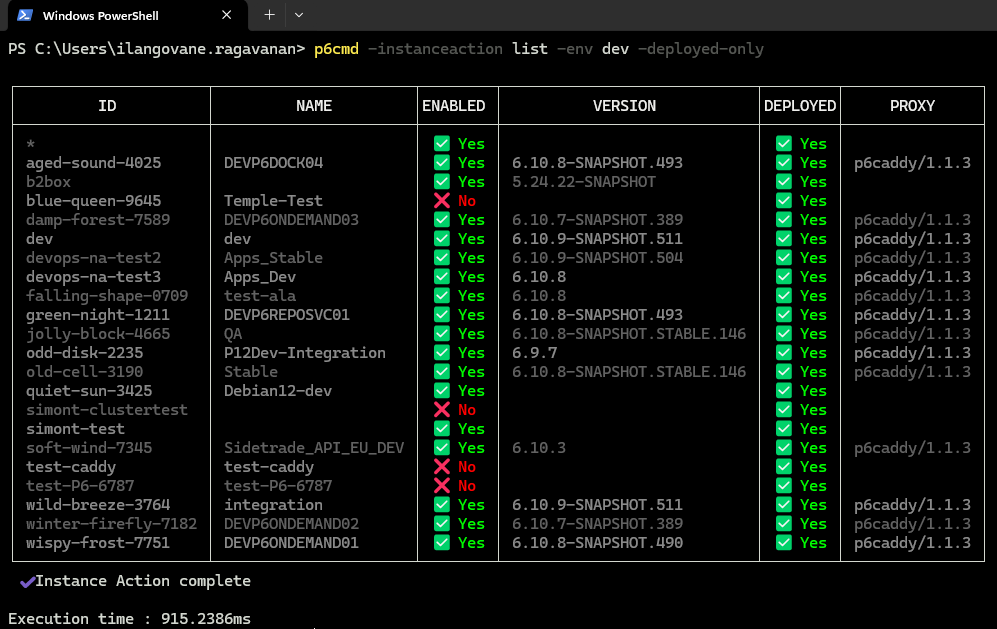Click version 6.10.3

[539, 448]
